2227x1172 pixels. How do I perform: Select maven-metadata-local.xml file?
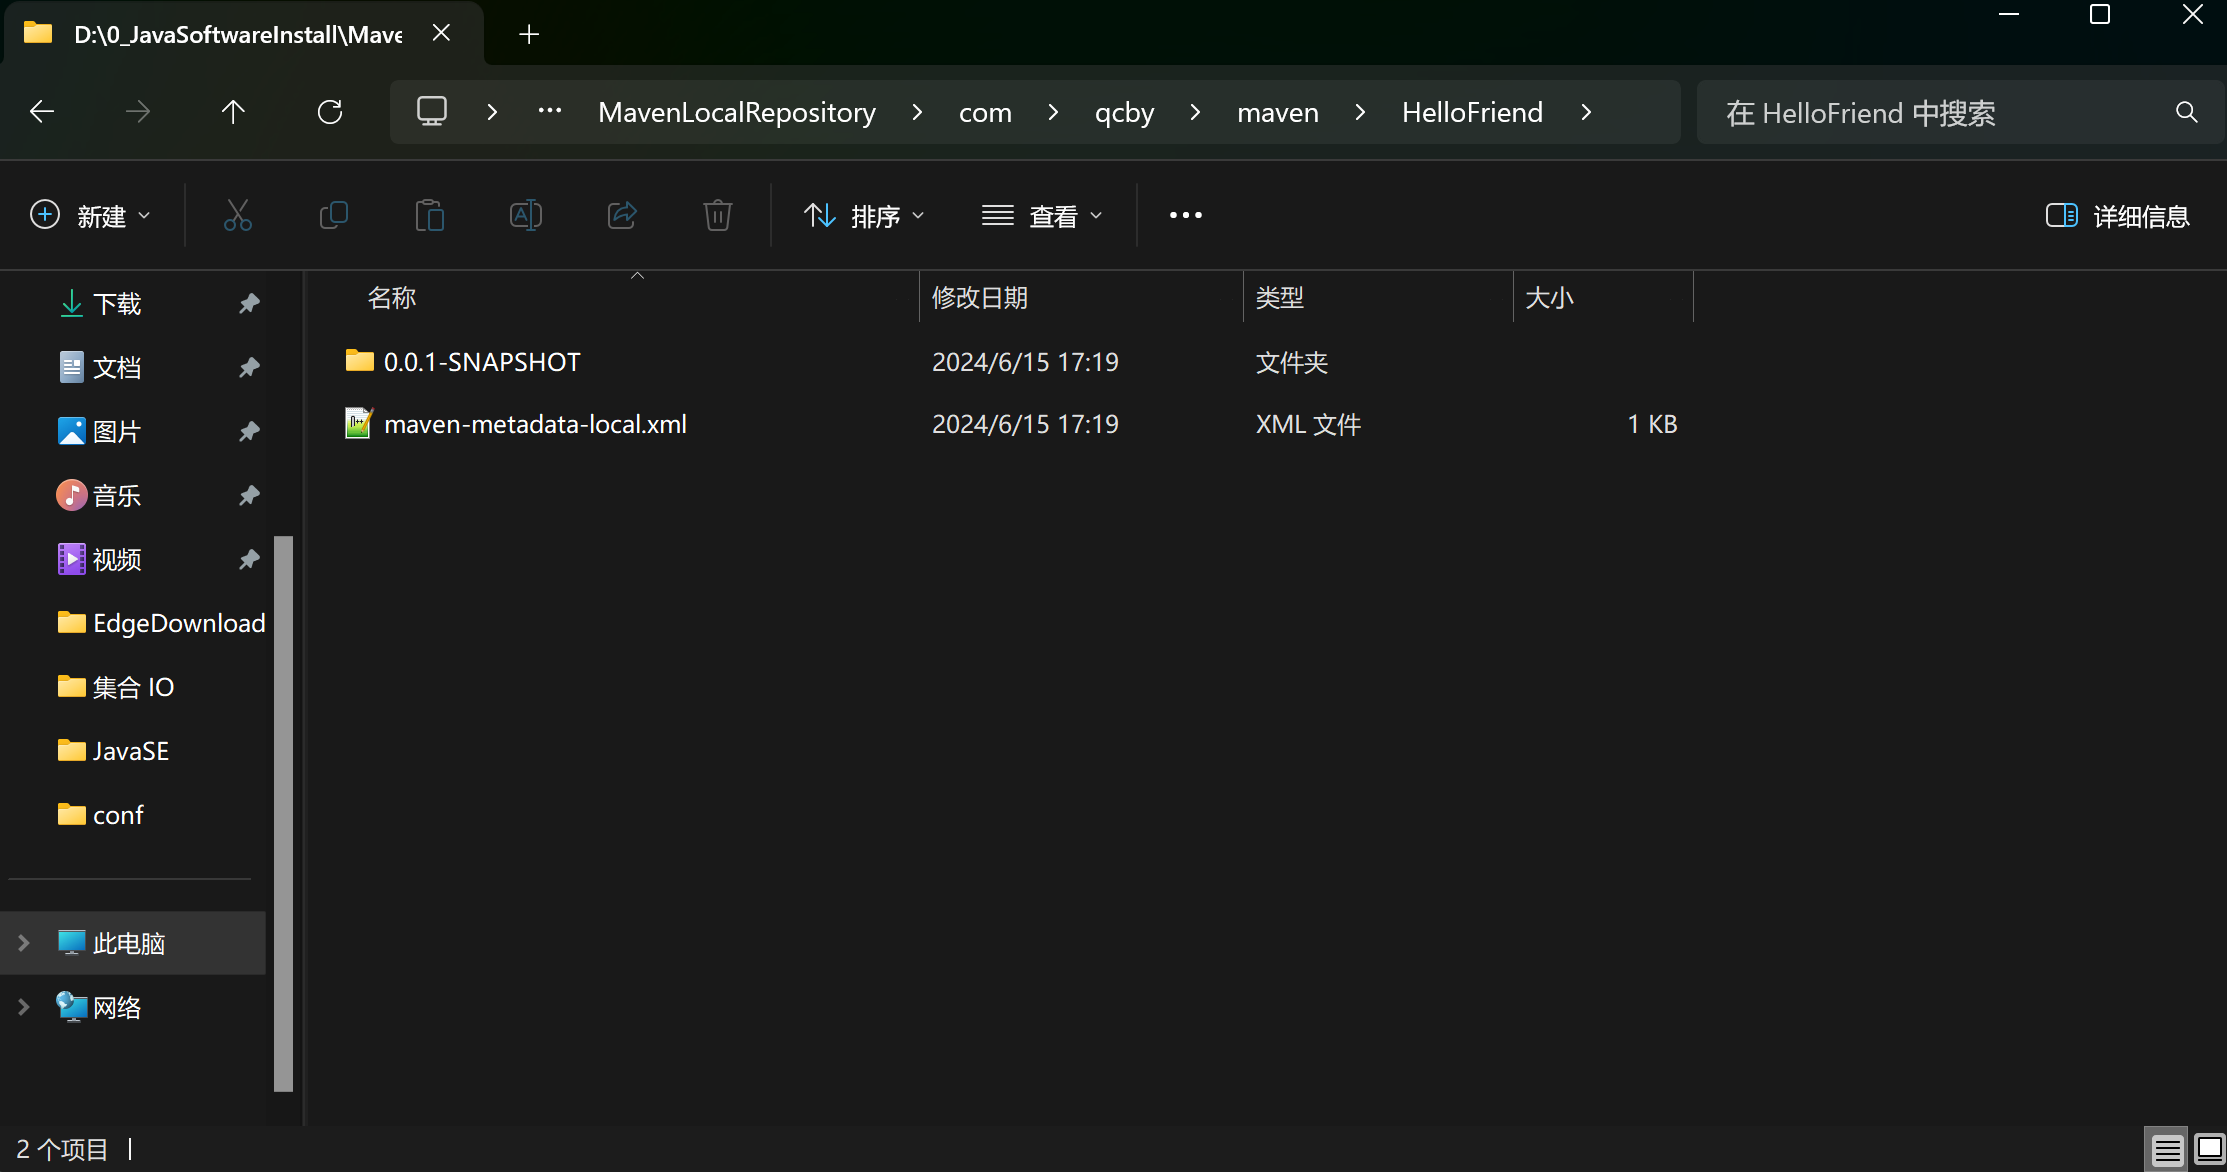click(x=535, y=424)
